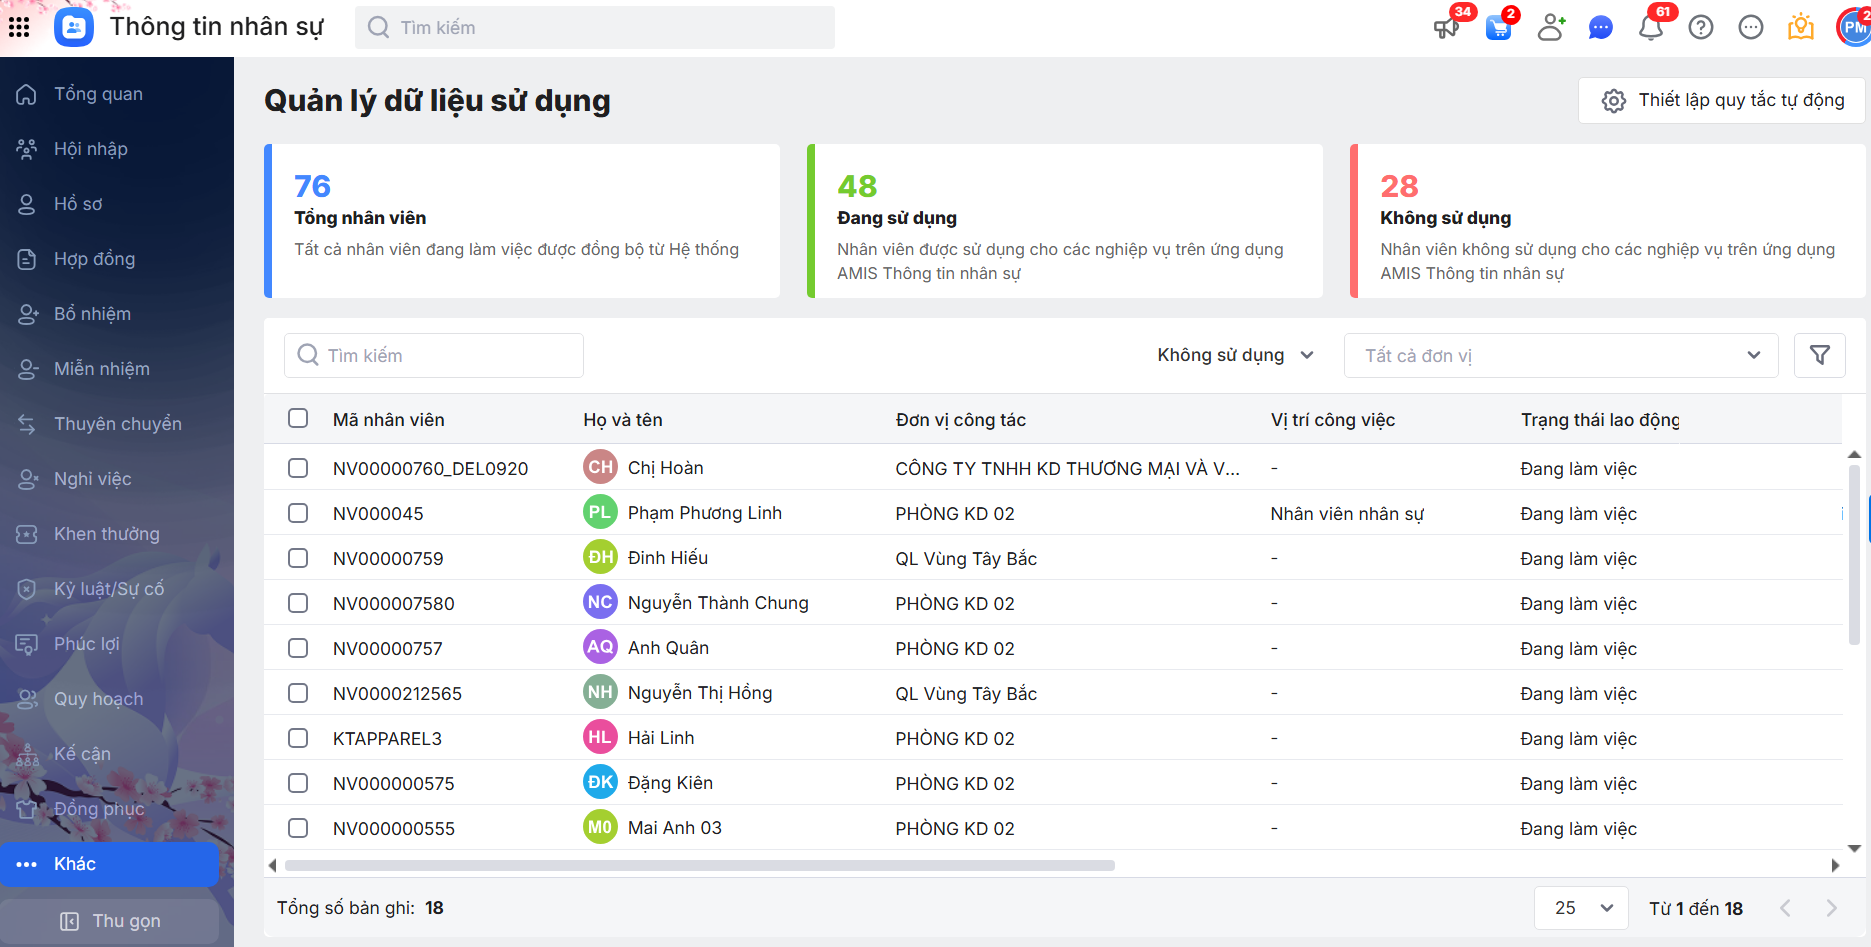The image size is (1871, 947).
Task: Open the table filter funnel icon
Action: pos(1819,355)
